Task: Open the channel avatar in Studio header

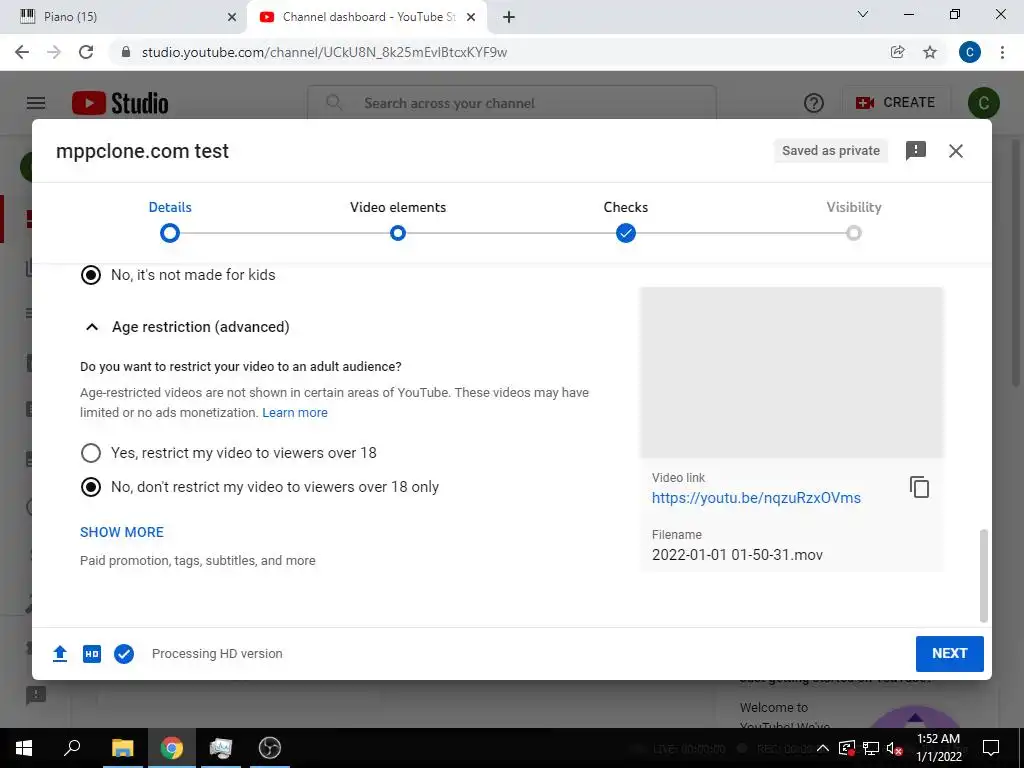Action: point(984,103)
